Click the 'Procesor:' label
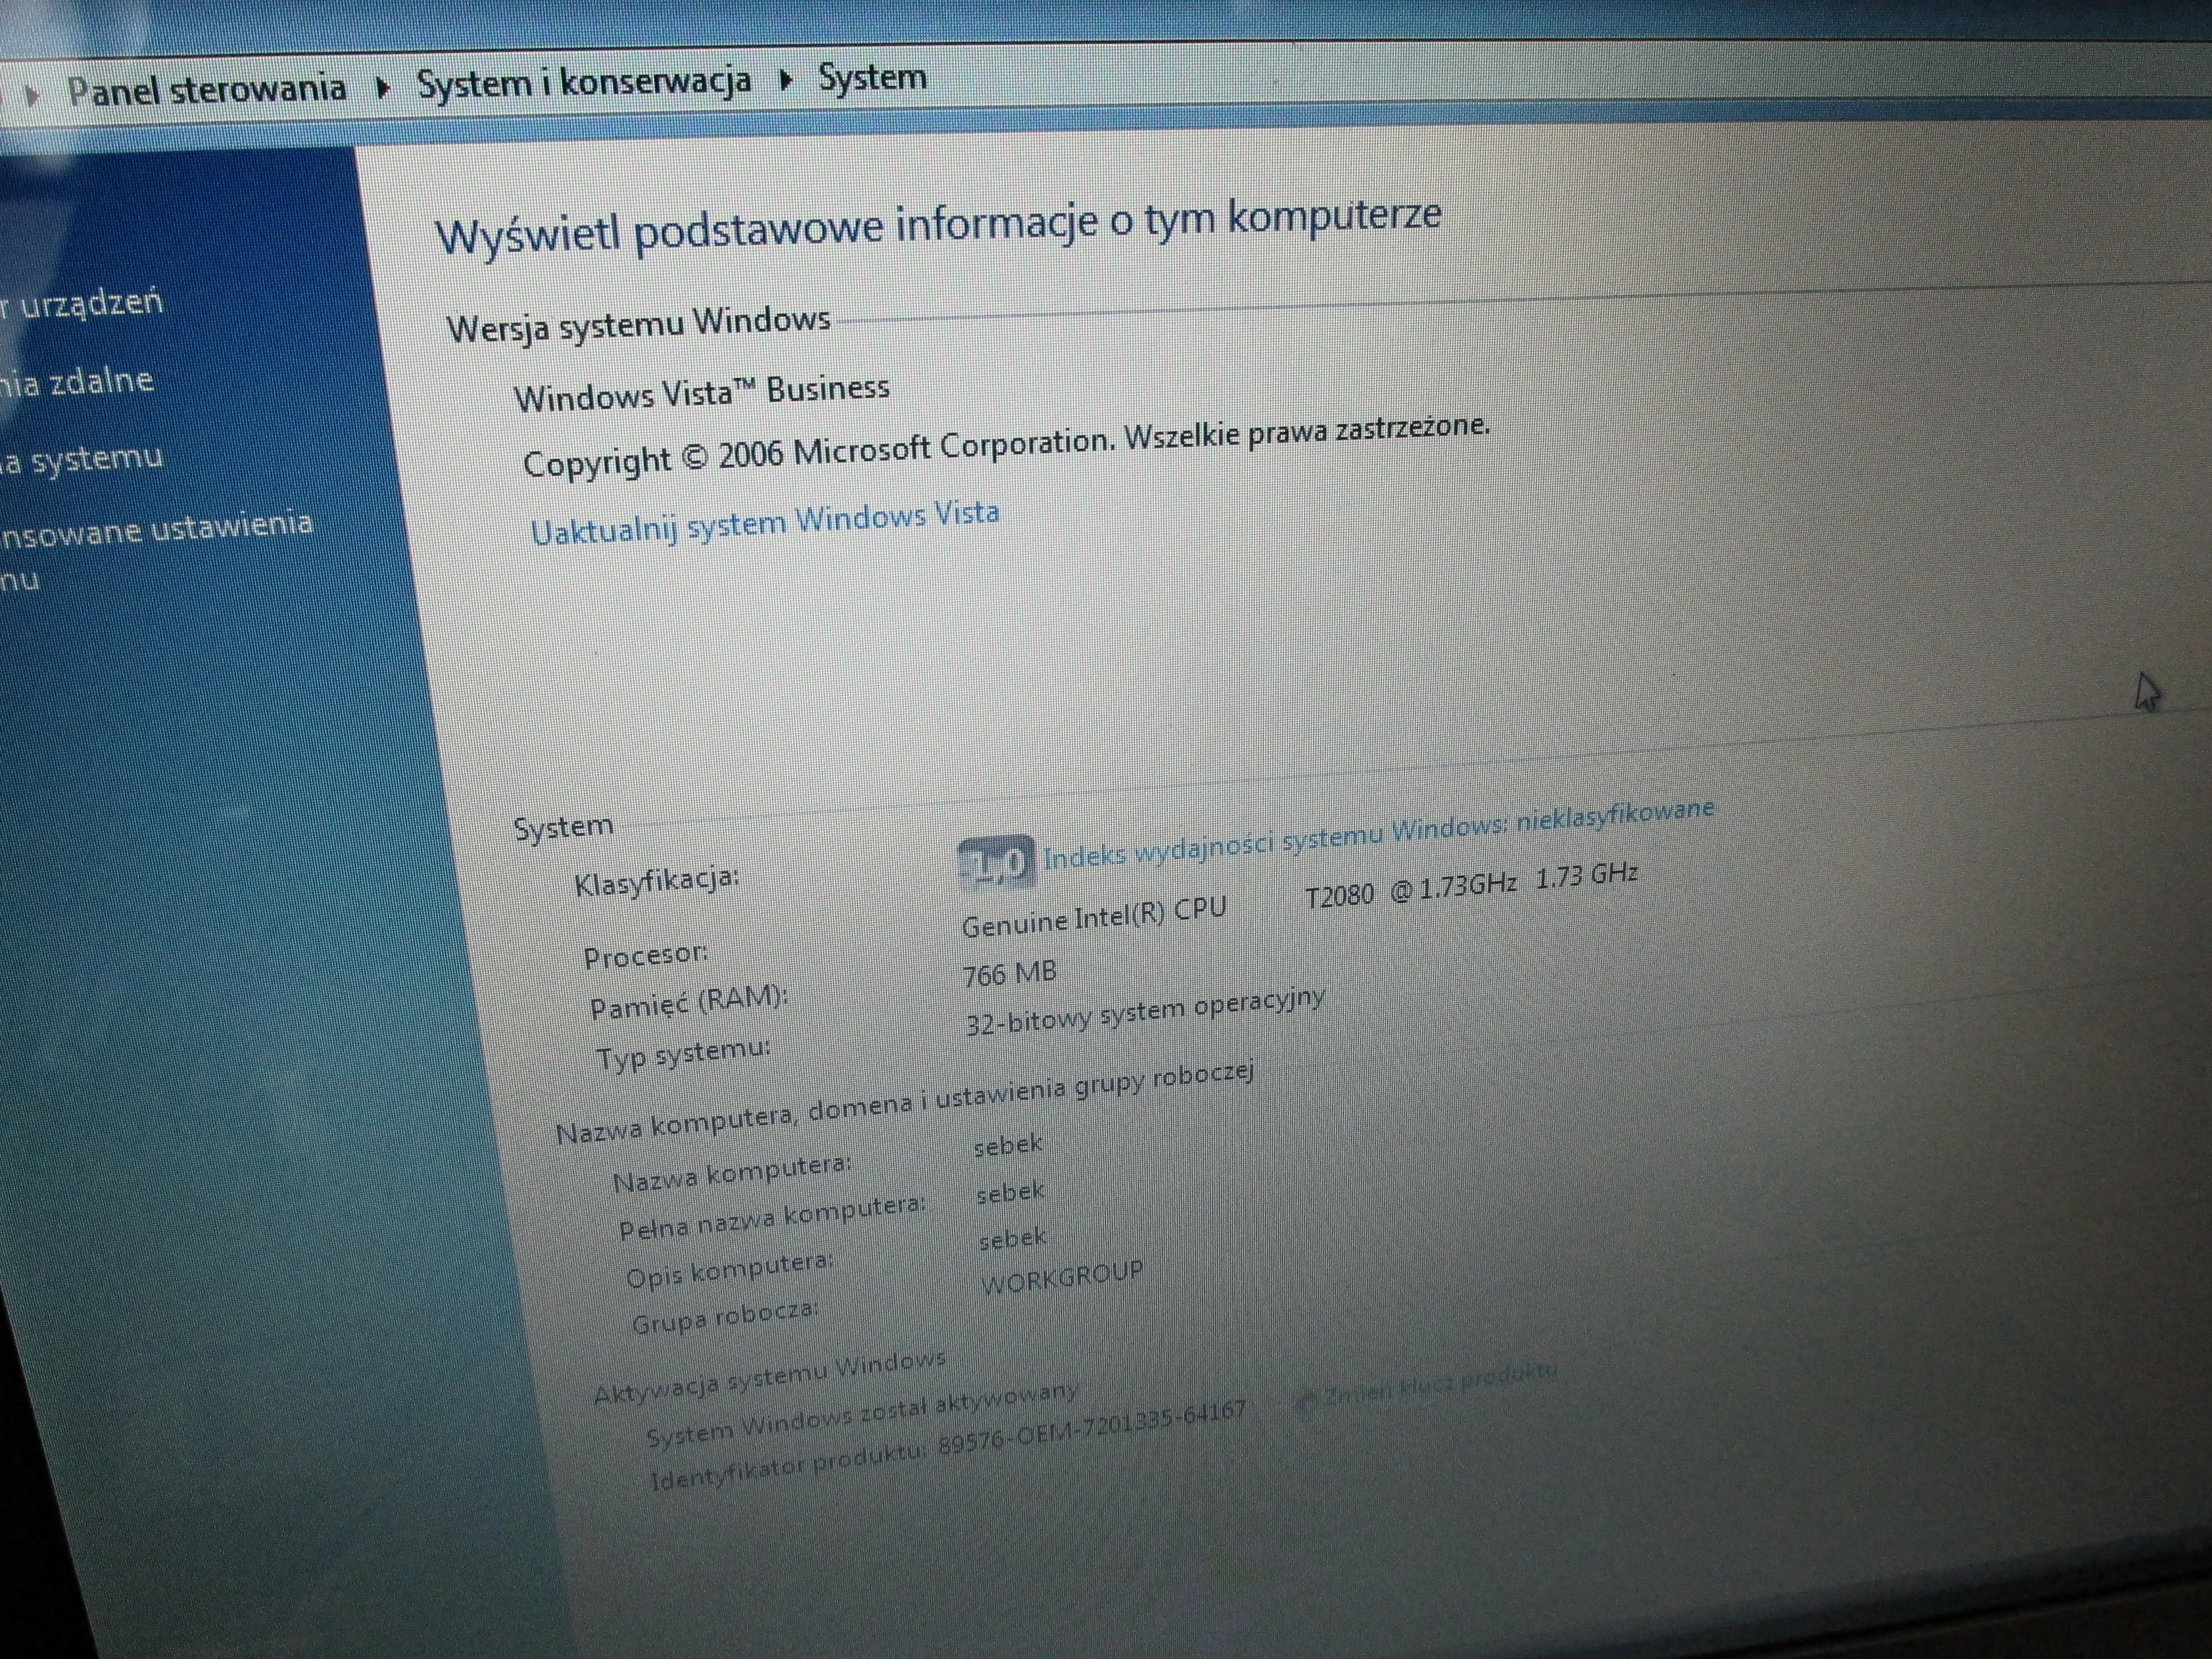 [645, 955]
